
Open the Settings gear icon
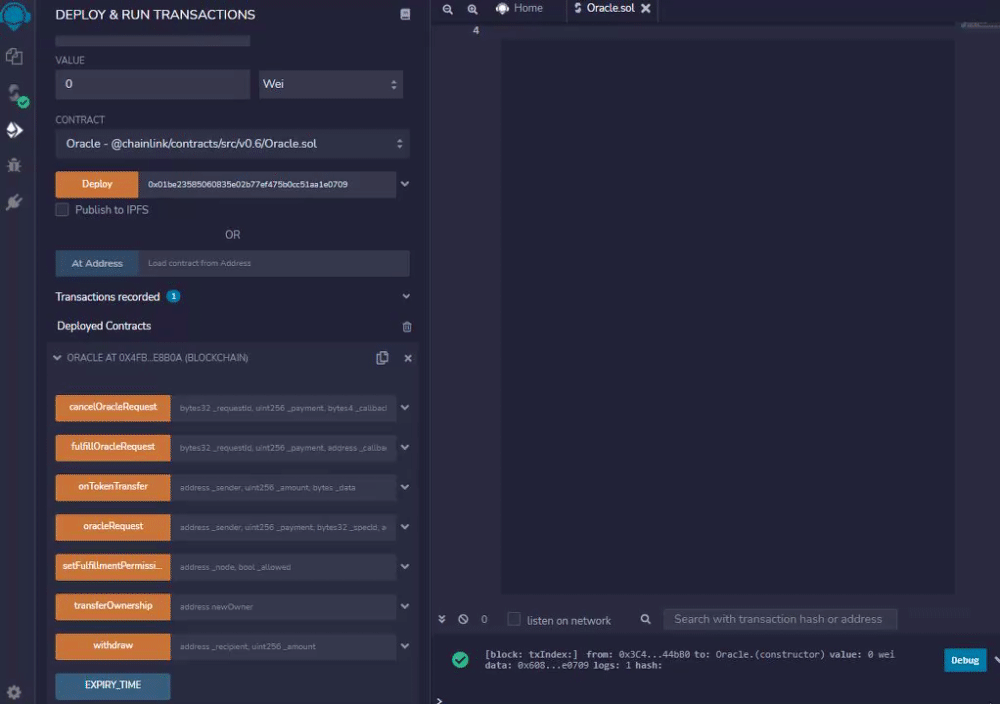point(14,692)
